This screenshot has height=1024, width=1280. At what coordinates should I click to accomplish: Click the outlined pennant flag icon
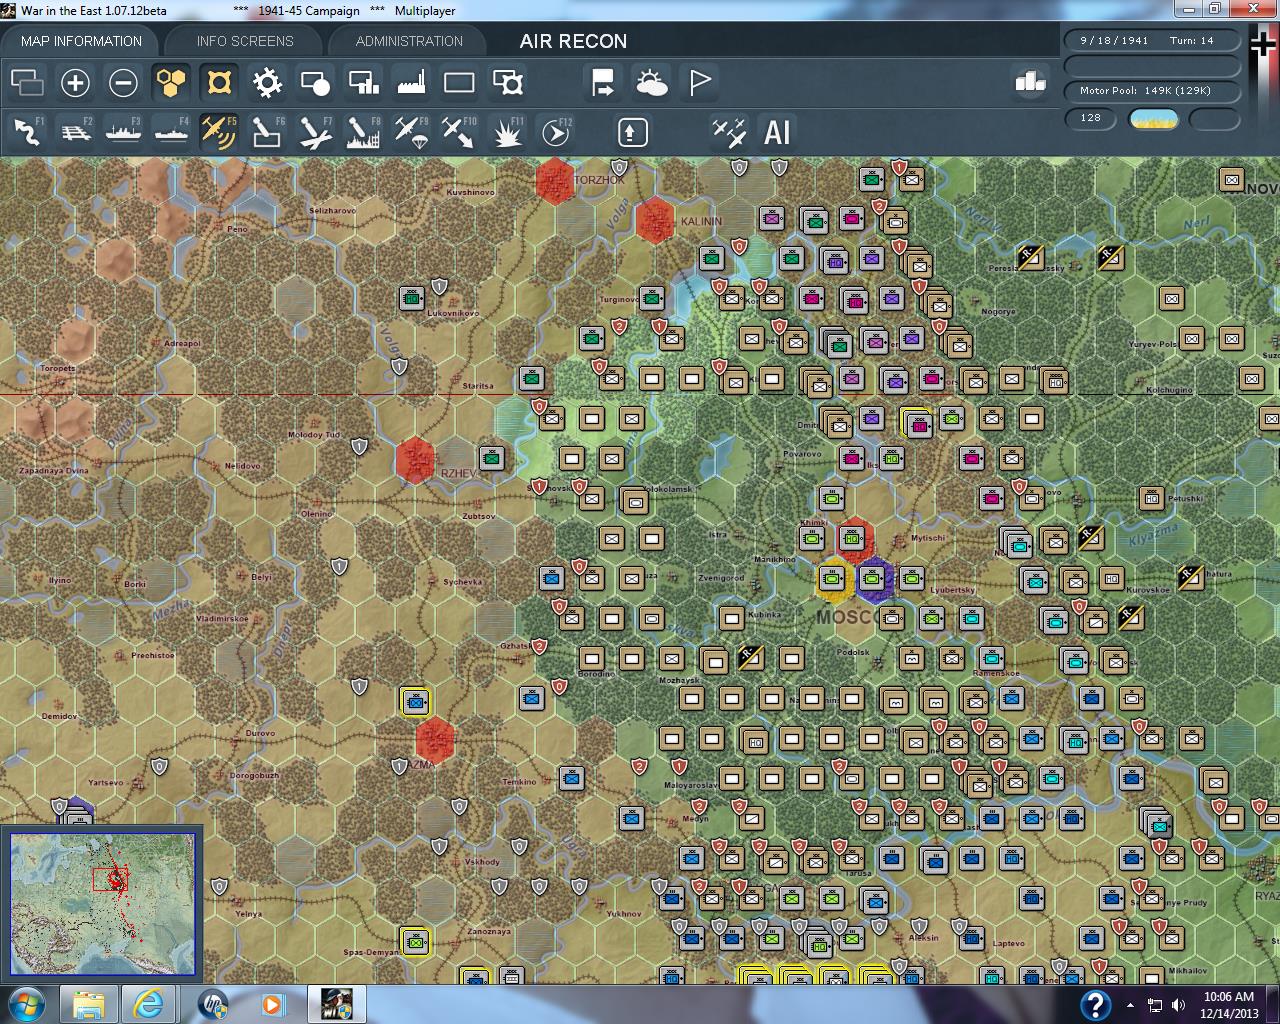pos(700,83)
